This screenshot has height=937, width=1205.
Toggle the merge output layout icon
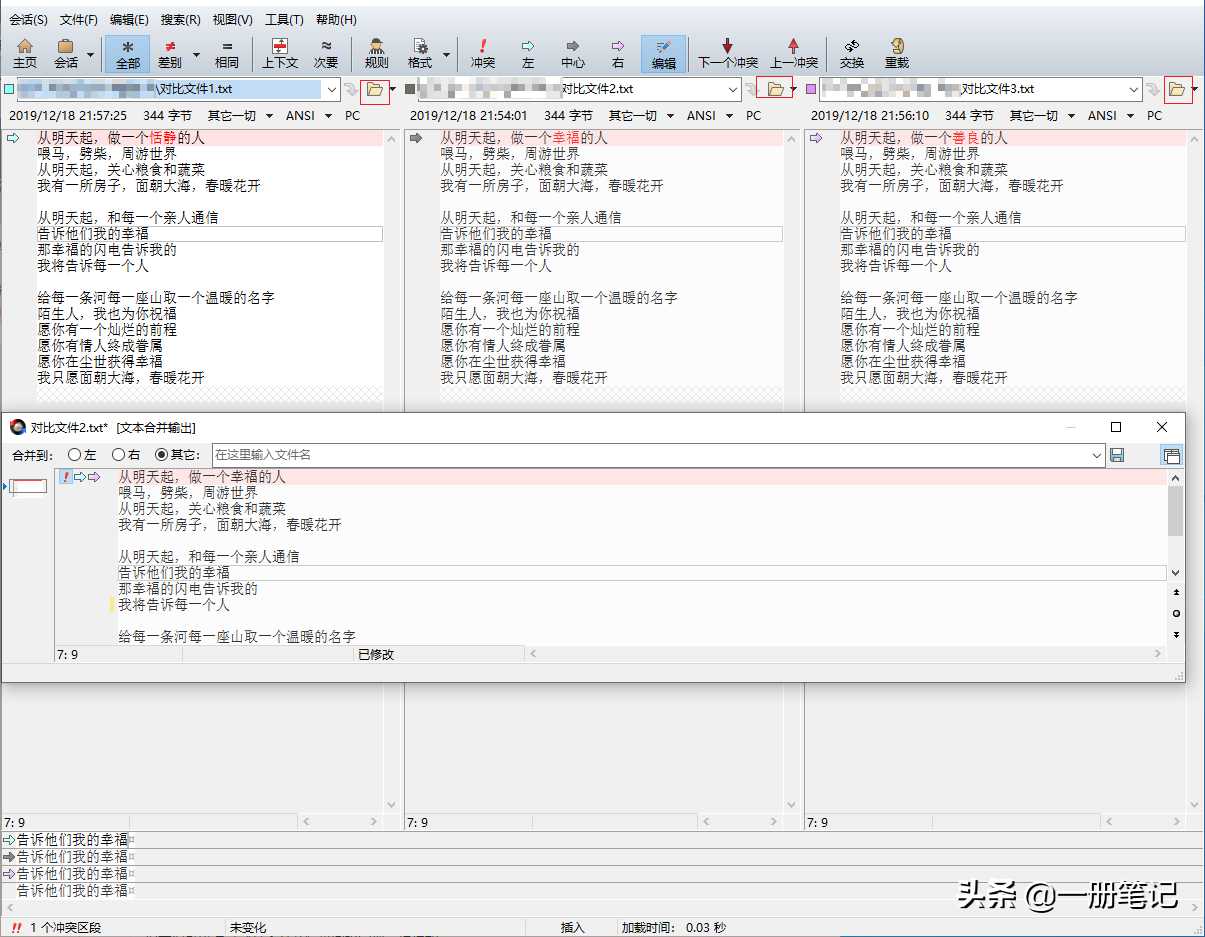(x=1171, y=455)
